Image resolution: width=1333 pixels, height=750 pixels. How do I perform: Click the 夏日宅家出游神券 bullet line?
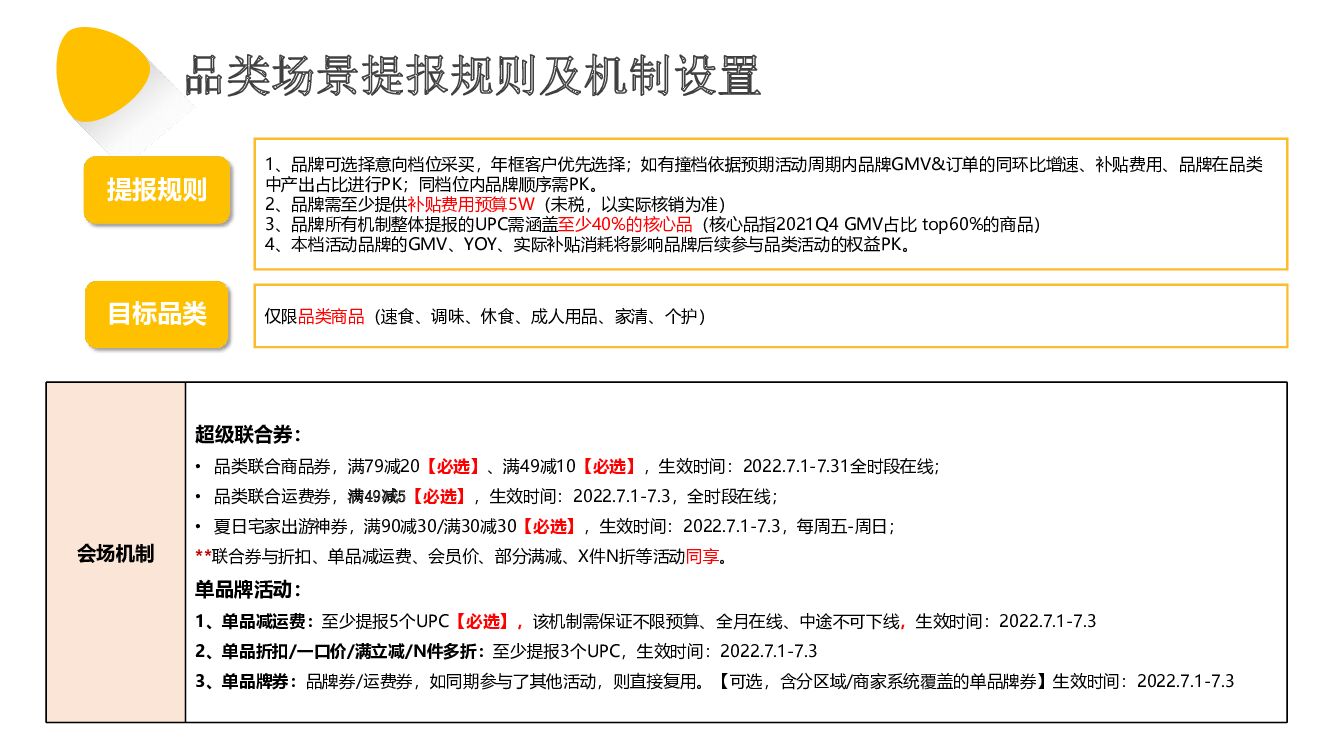(x=545, y=526)
